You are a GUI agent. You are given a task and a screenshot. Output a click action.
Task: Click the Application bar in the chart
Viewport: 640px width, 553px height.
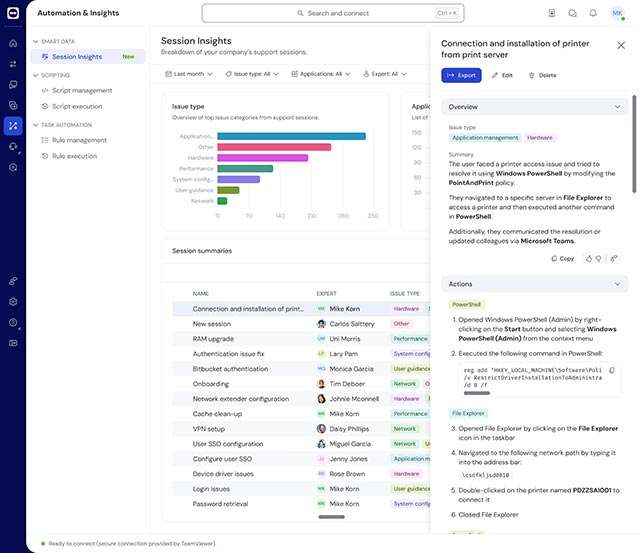[291, 136]
